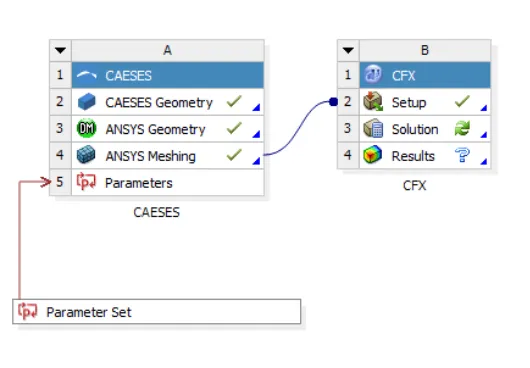Click the blue cube CAESES Geometry icon
530x368 pixels.
tap(87, 102)
